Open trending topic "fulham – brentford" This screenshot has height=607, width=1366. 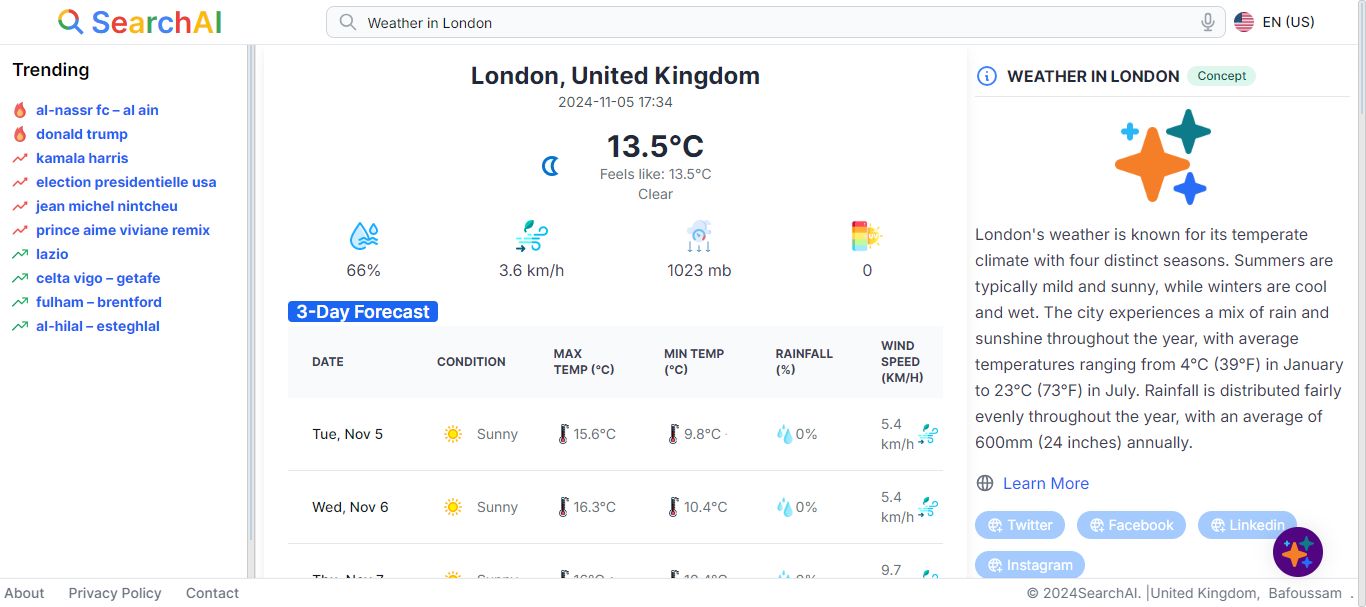pos(99,302)
